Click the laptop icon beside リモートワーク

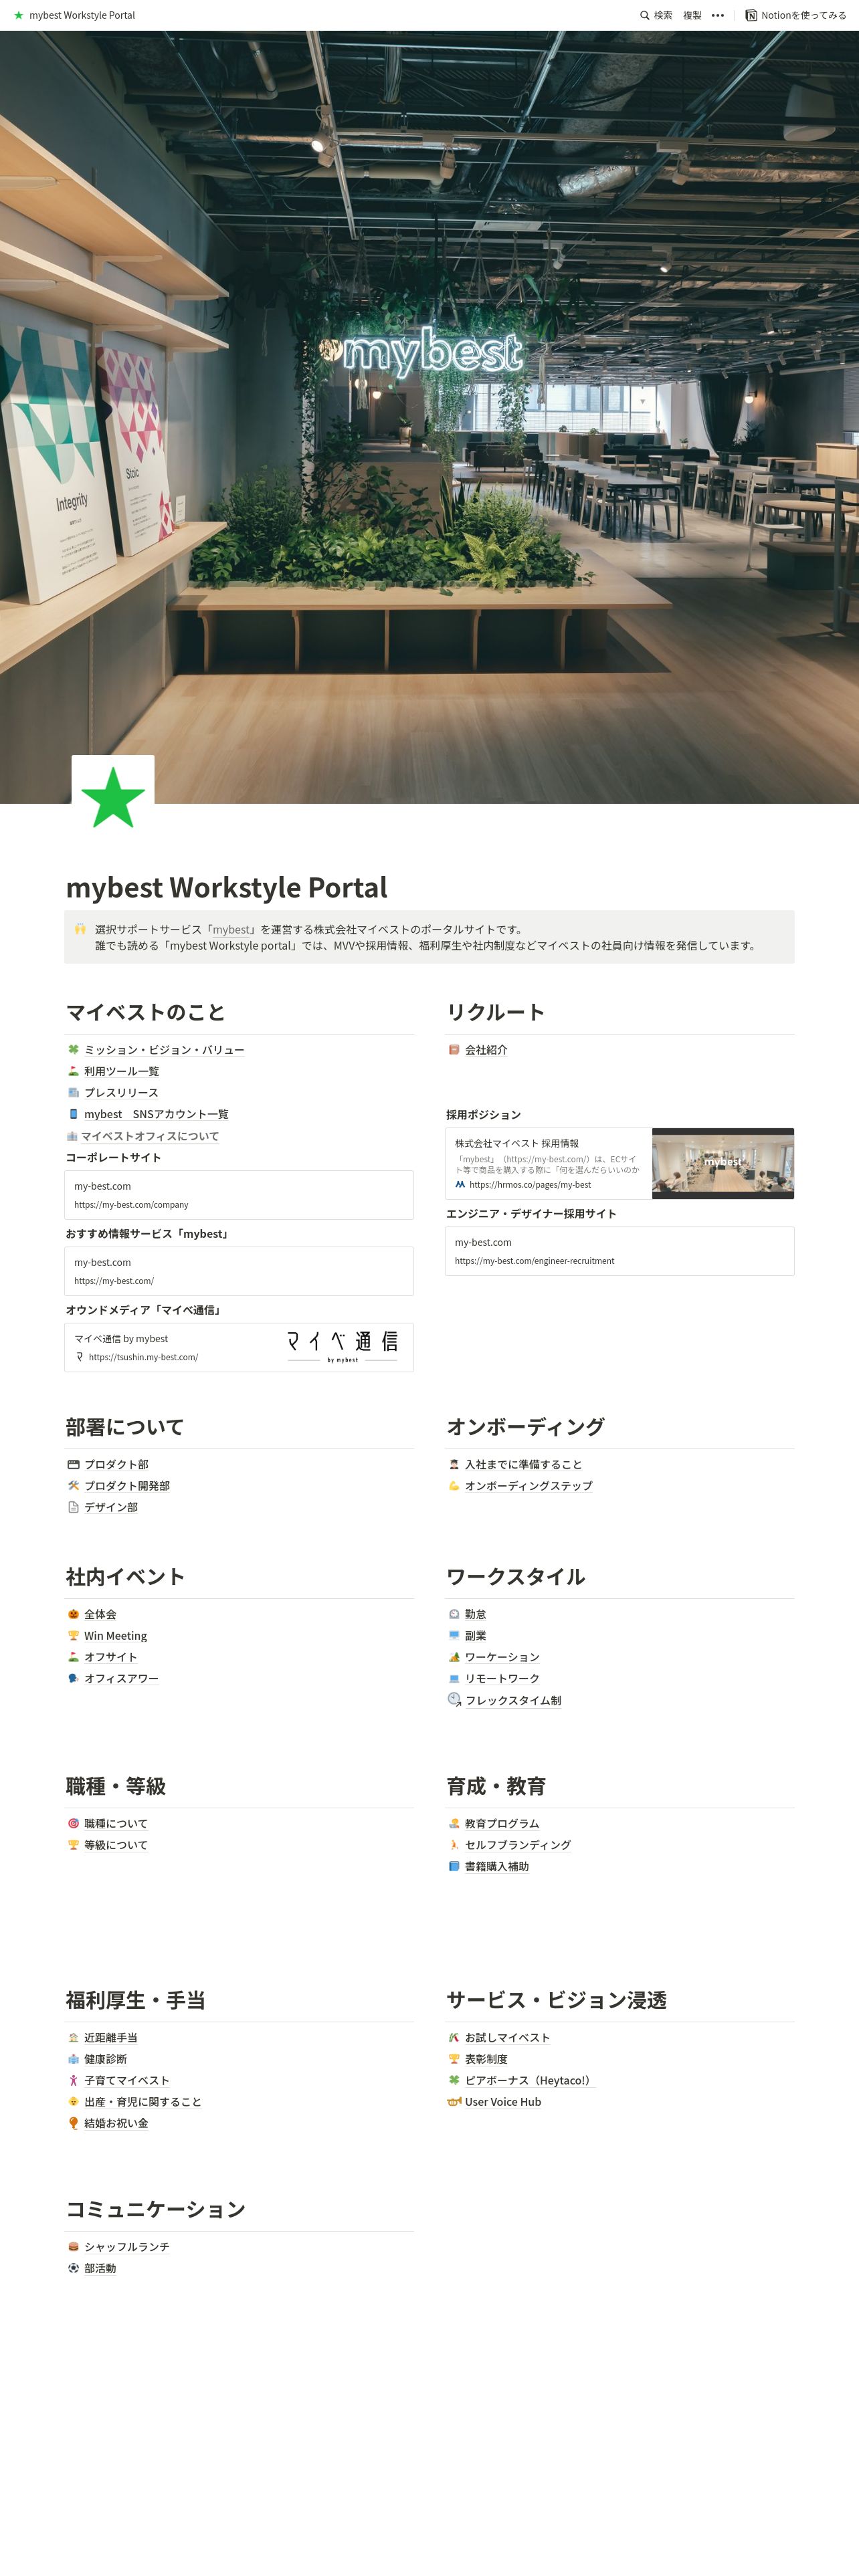coord(454,1678)
